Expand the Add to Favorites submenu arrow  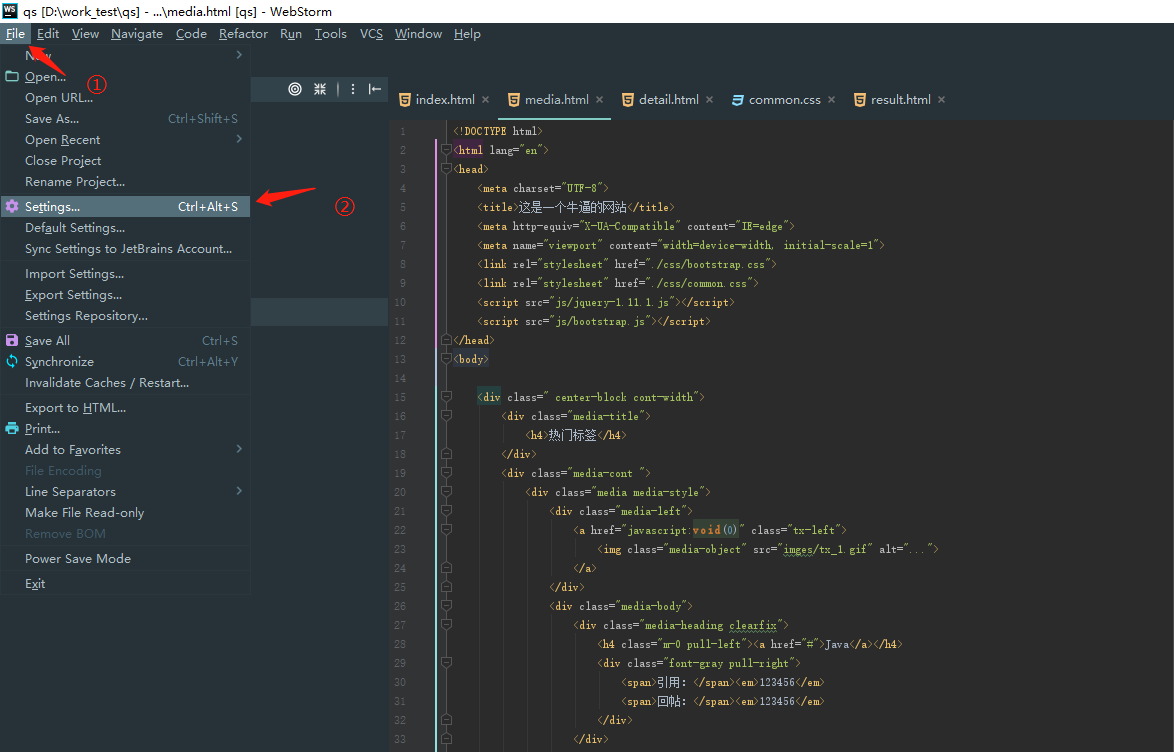239,449
